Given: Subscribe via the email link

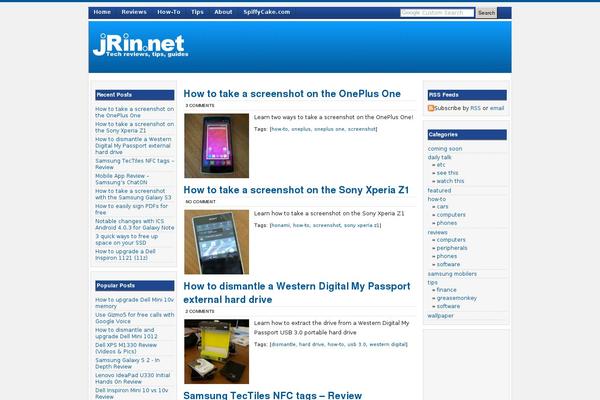Looking at the screenshot, I should (x=497, y=108).
